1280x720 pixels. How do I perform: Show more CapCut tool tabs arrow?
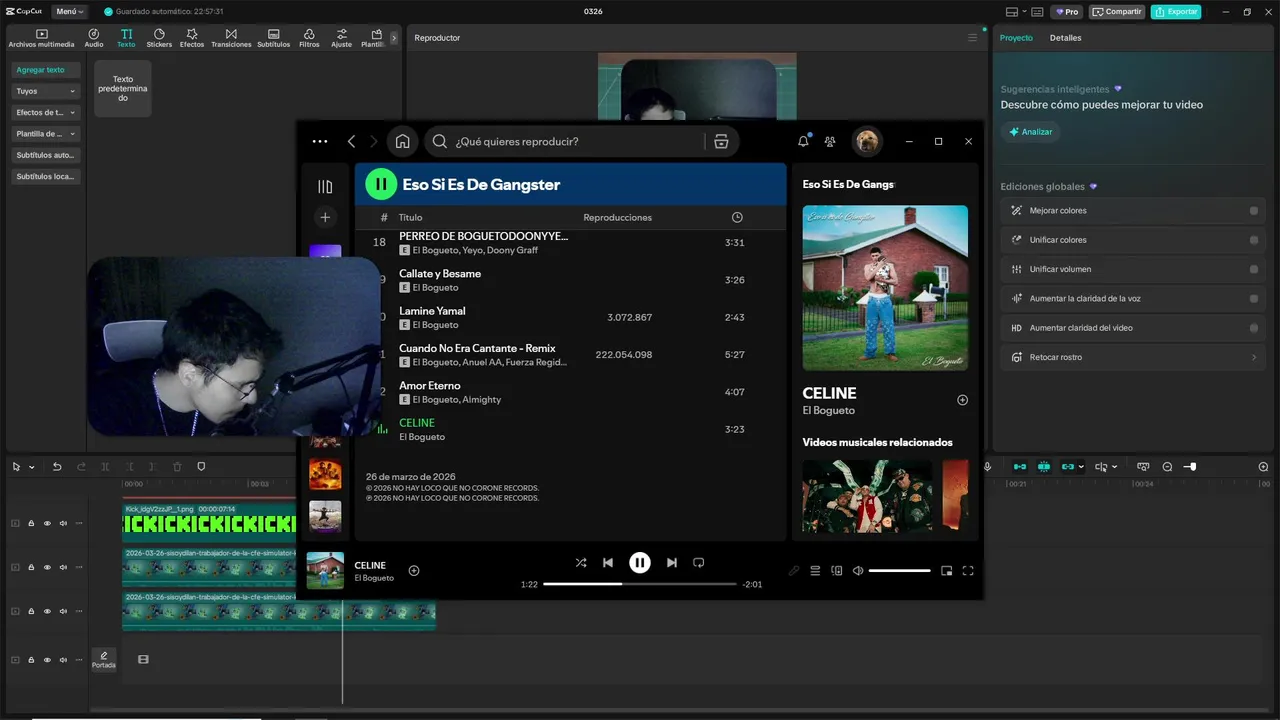tap(394, 38)
